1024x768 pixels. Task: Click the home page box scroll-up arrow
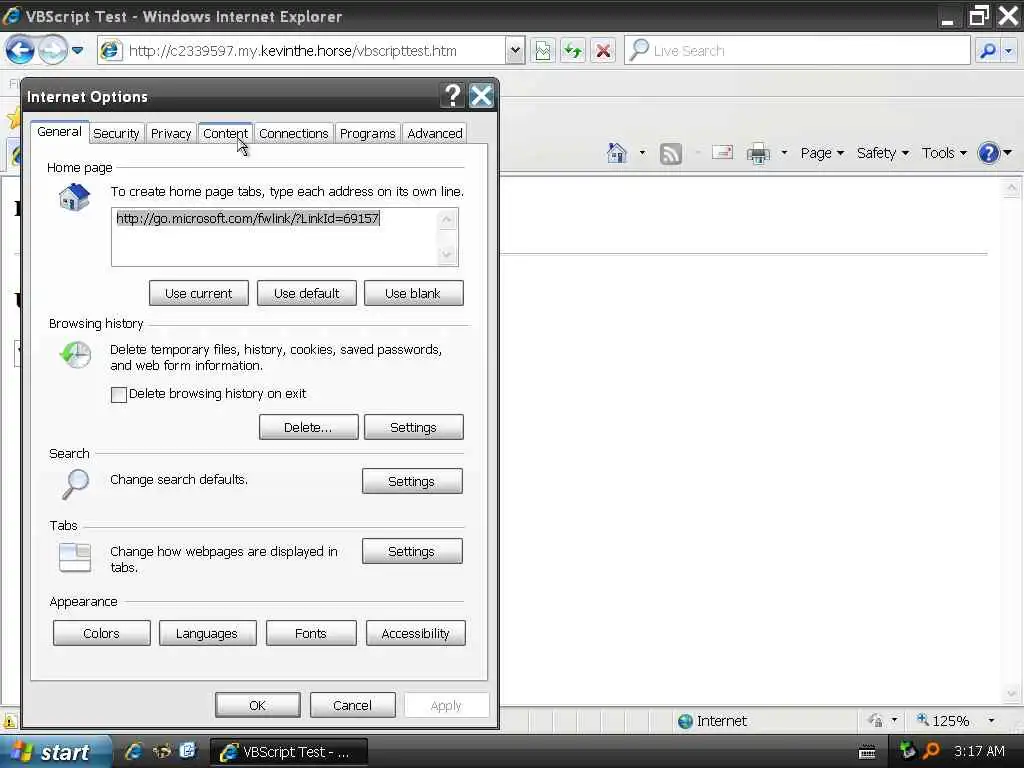tap(447, 219)
